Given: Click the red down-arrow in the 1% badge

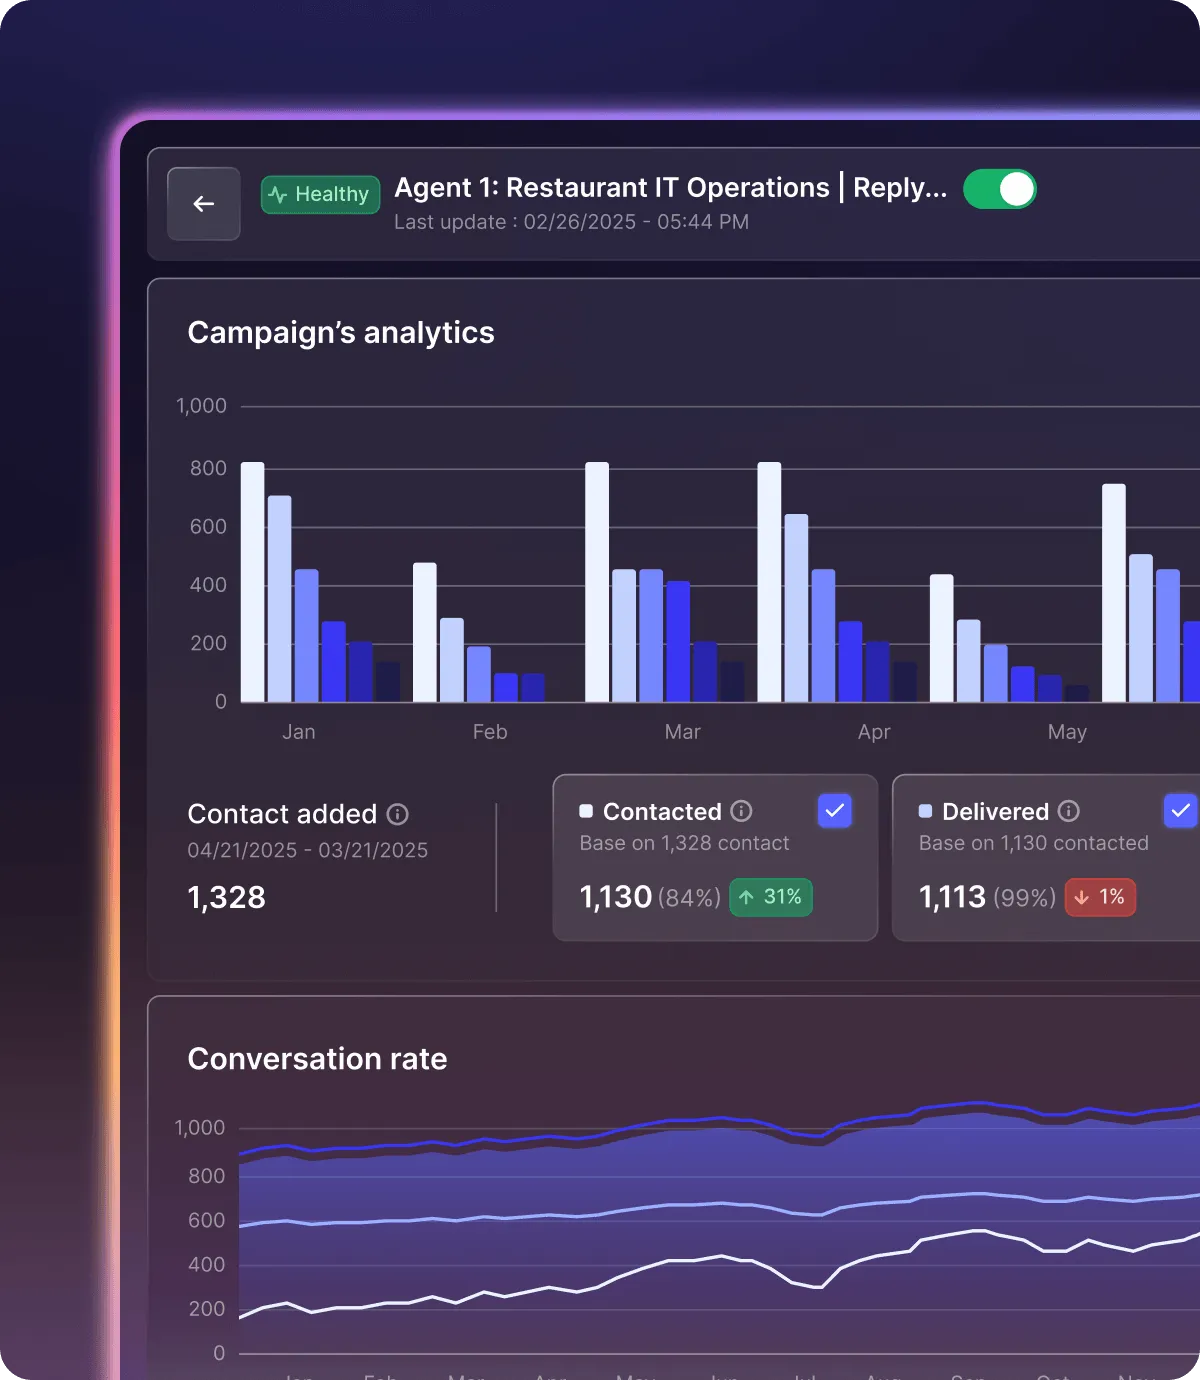Looking at the screenshot, I should 1080,897.
